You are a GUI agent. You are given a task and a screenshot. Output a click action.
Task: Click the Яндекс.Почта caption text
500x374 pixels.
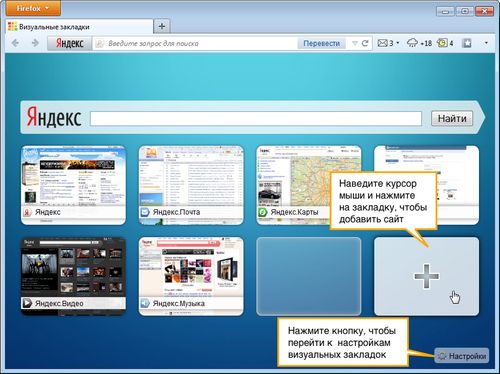(x=176, y=212)
